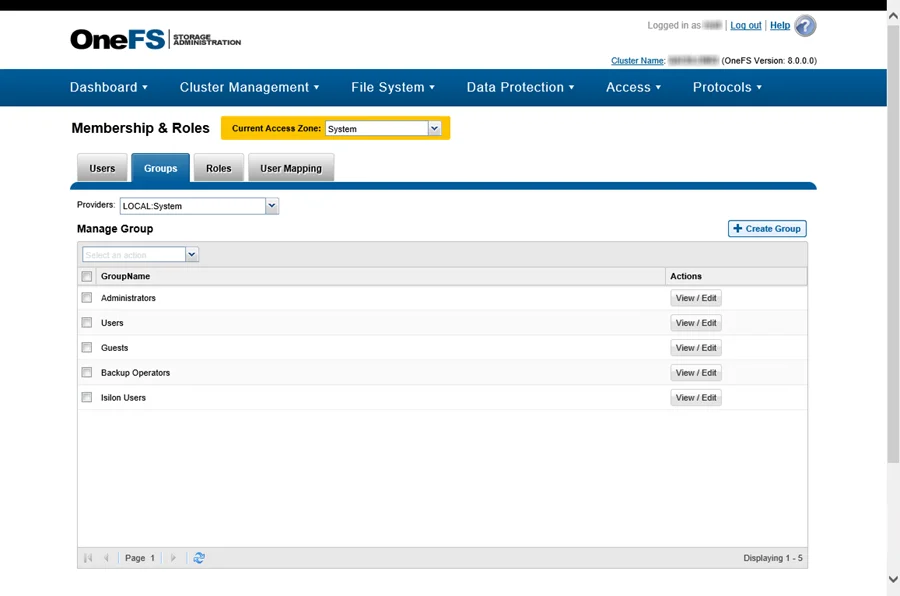Viewport: 900px width, 596px height.
Task: Go to previous page arrow icon
Action: coord(106,558)
